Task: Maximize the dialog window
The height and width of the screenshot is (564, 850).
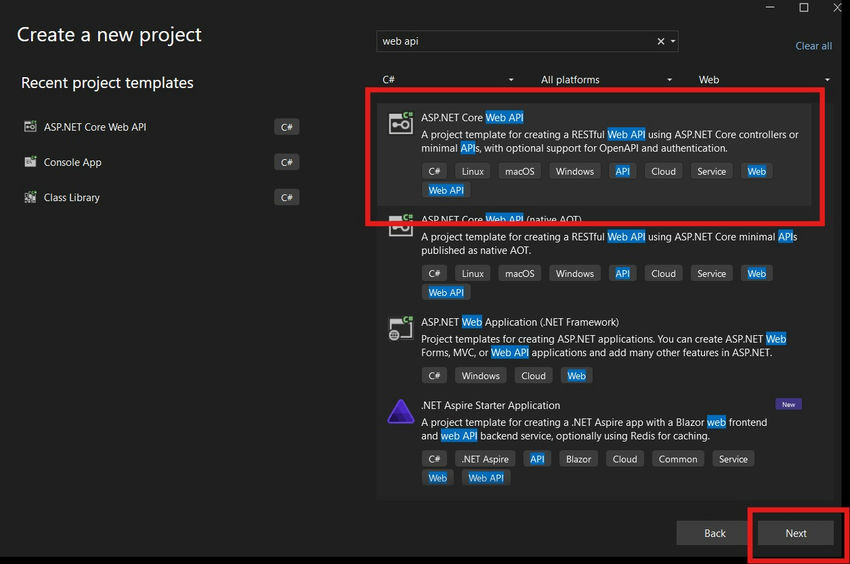Action: 803,8
